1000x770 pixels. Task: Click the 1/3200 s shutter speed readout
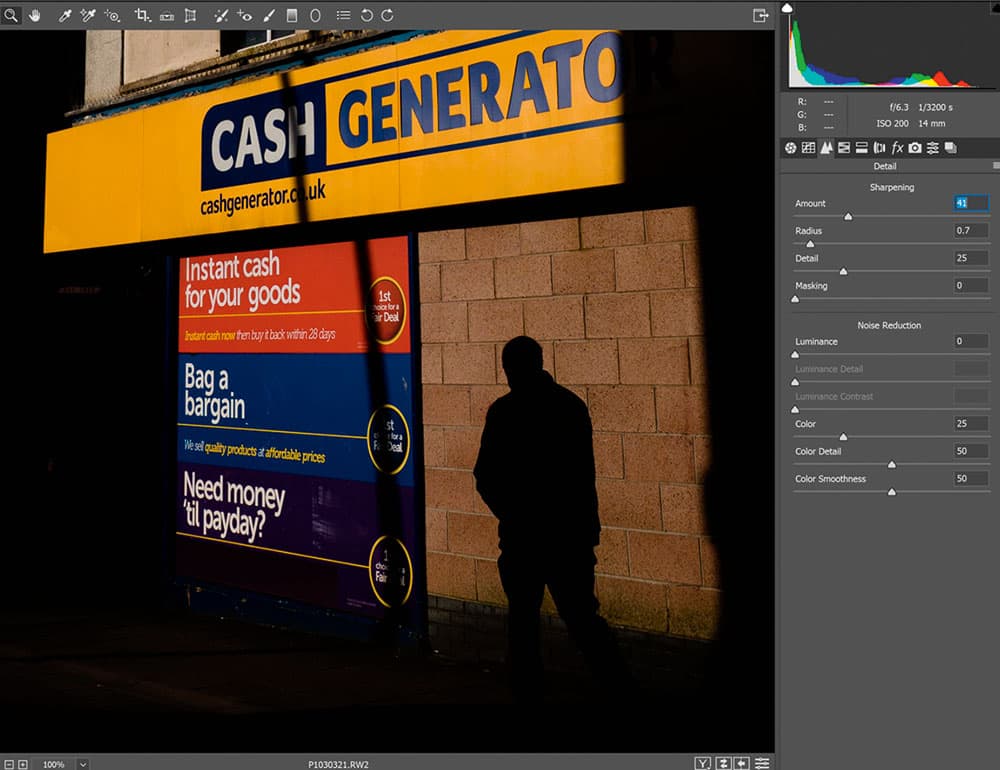[936, 107]
